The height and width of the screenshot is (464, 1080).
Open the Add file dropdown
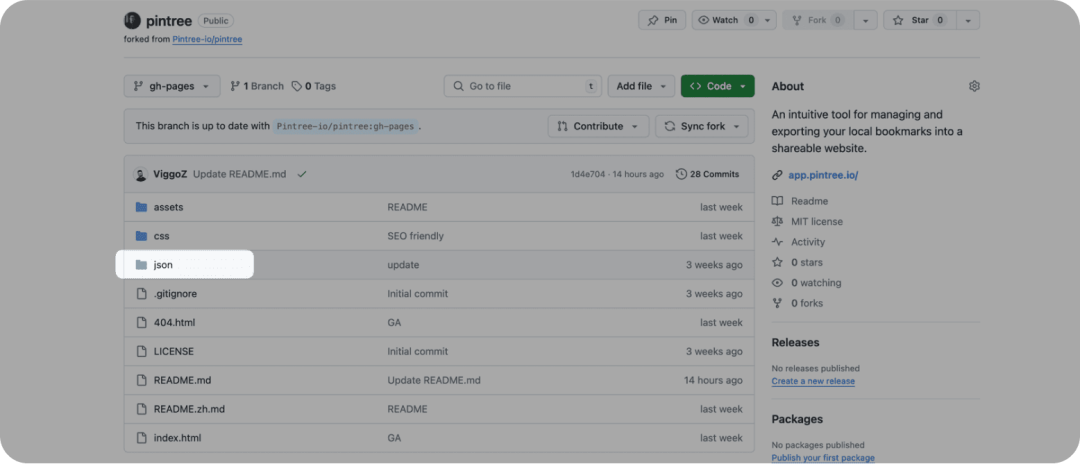point(641,86)
